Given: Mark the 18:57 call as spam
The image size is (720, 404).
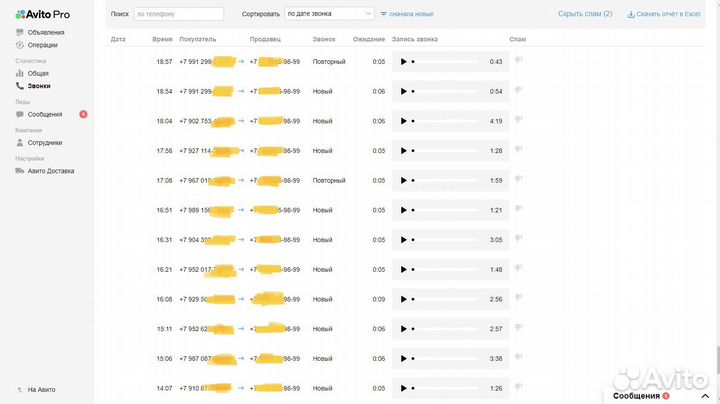Looking at the screenshot, I should pos(519,61).
